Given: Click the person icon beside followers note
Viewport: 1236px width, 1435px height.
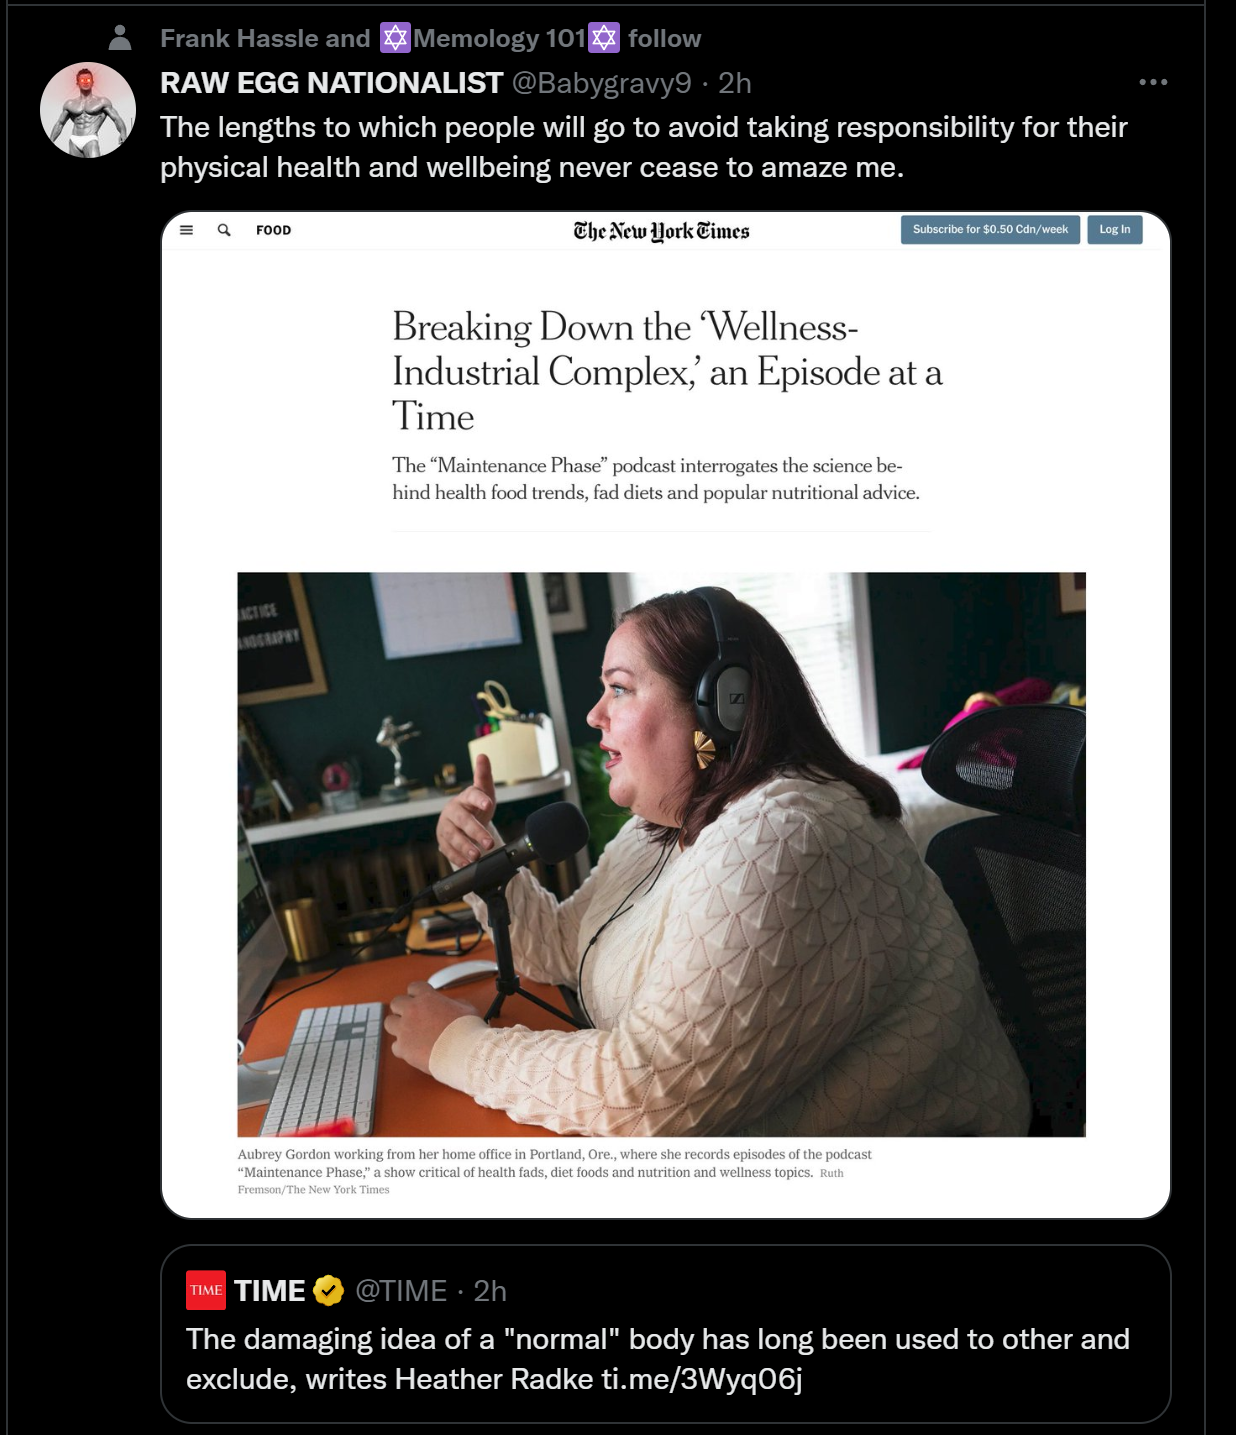Looking at the screenshot, I should coord(120,38).
